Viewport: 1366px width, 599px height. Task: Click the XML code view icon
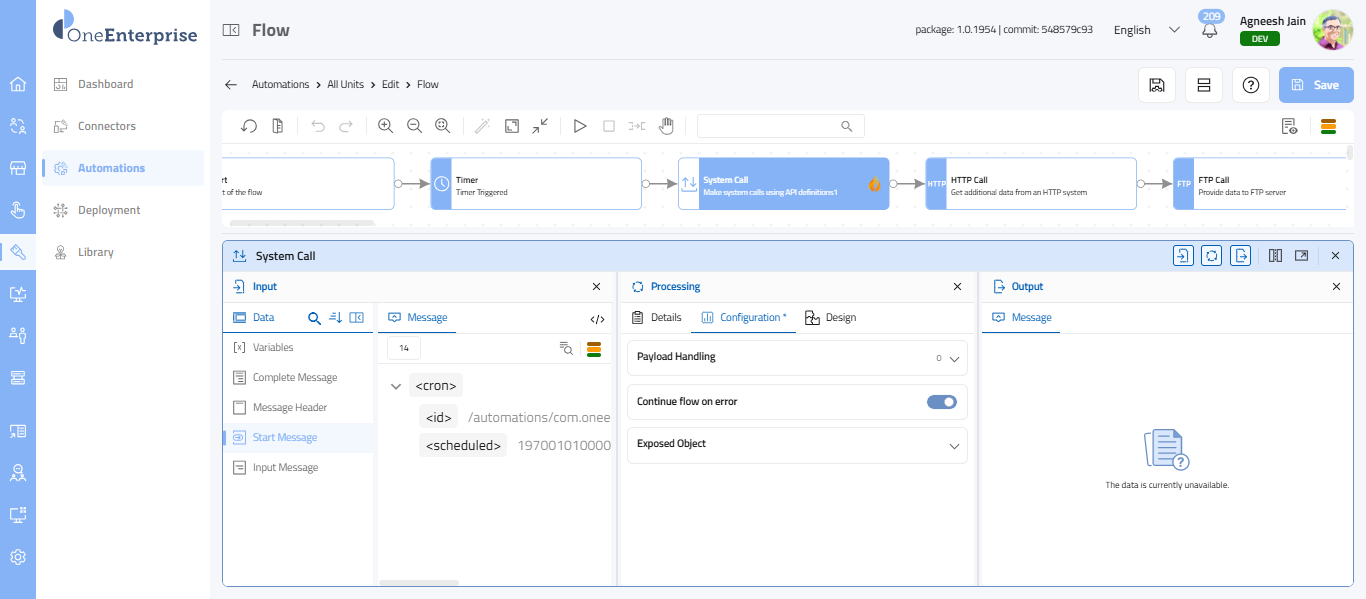coord(597,319)
